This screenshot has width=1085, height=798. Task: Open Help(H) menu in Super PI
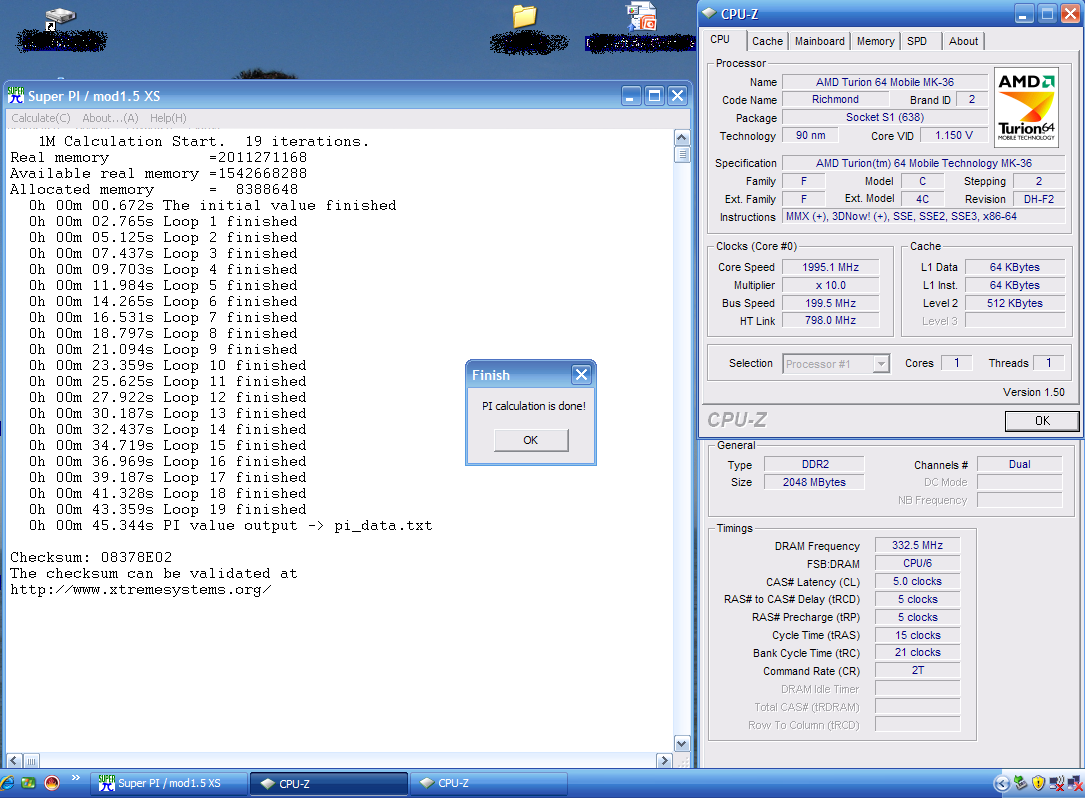168,118
